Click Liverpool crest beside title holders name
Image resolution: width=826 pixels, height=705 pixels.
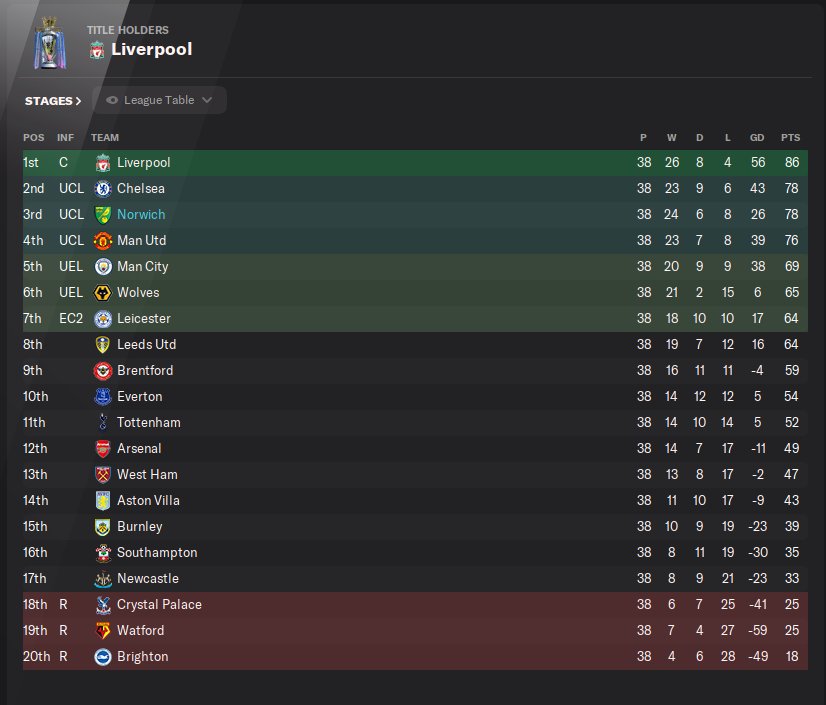(x=97, y=49)
